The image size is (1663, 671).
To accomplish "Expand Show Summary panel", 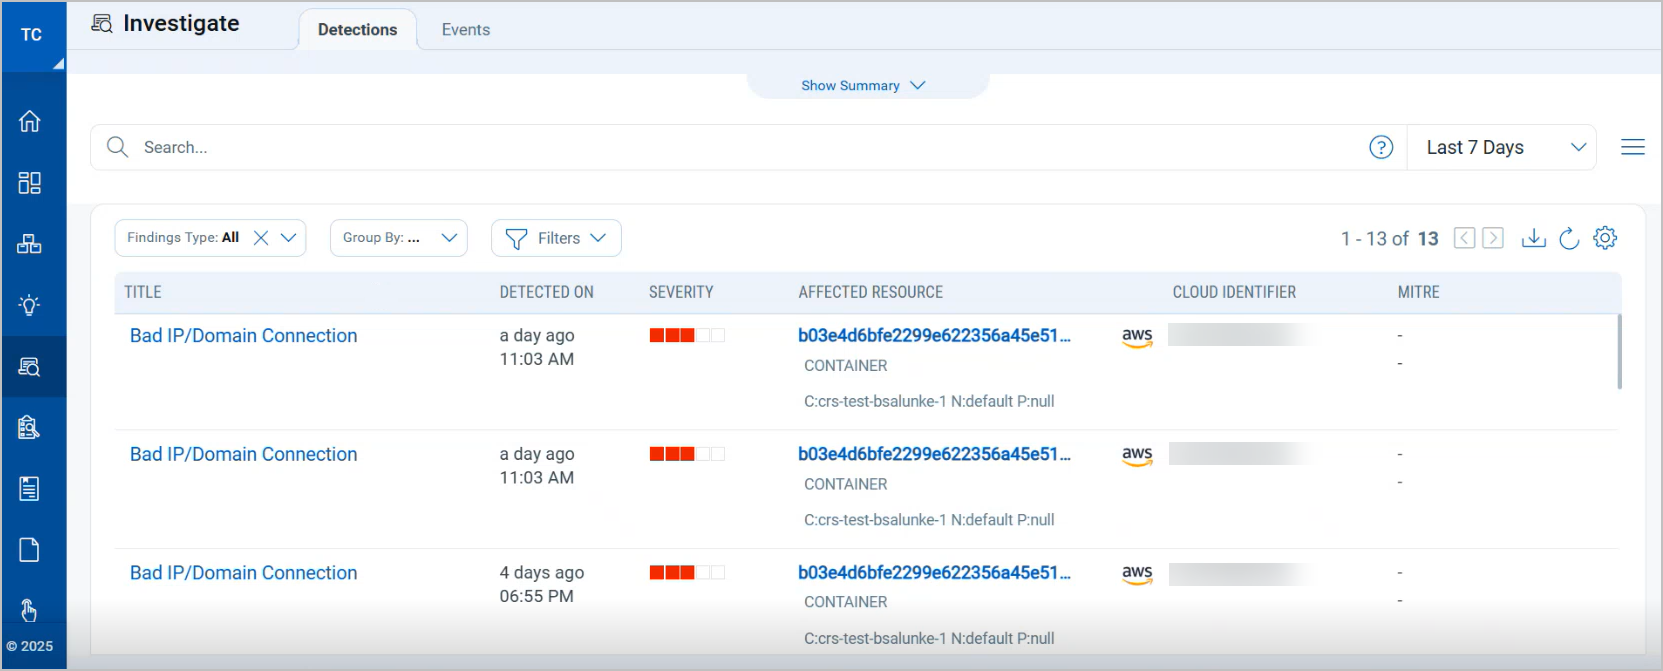I will [863, 86].
